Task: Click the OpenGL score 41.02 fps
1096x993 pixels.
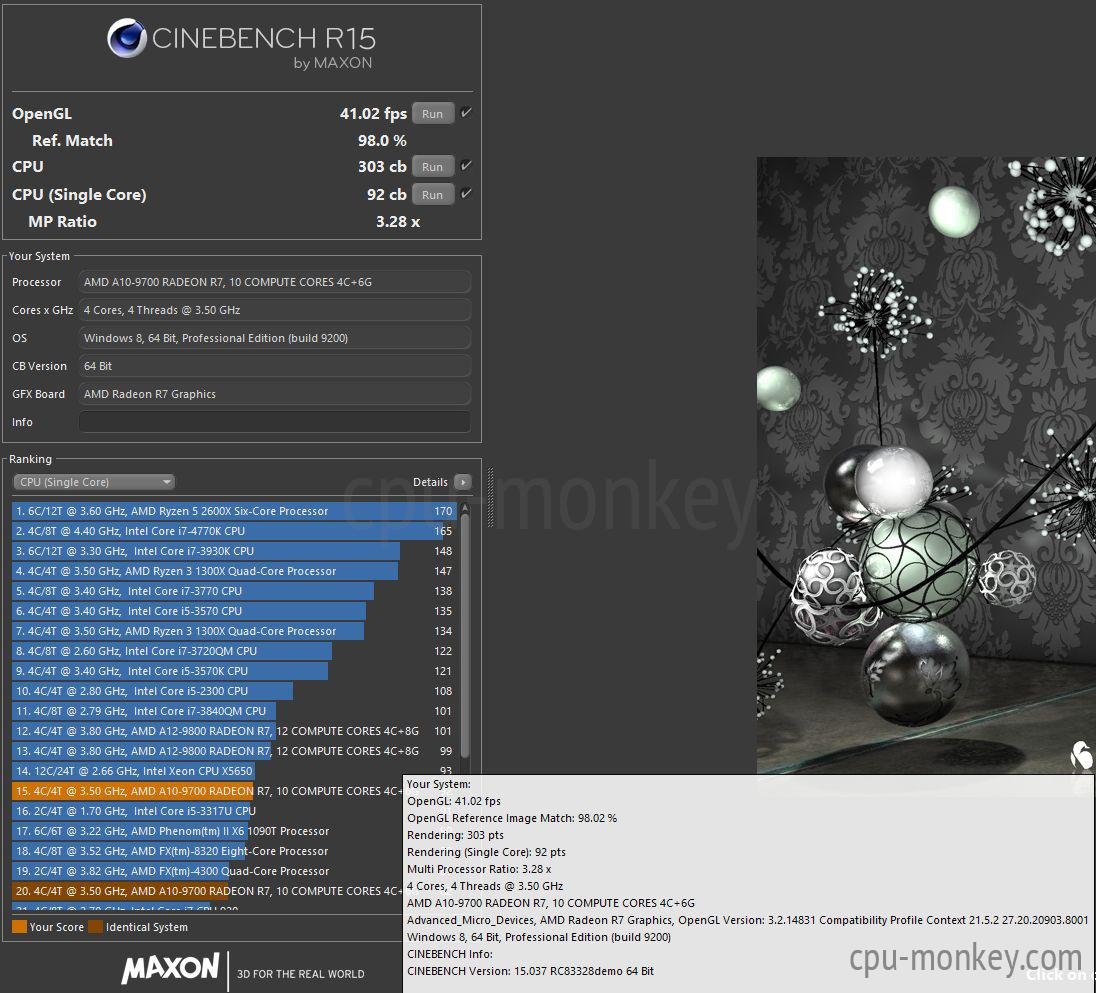Action: (x=373, y=113)
